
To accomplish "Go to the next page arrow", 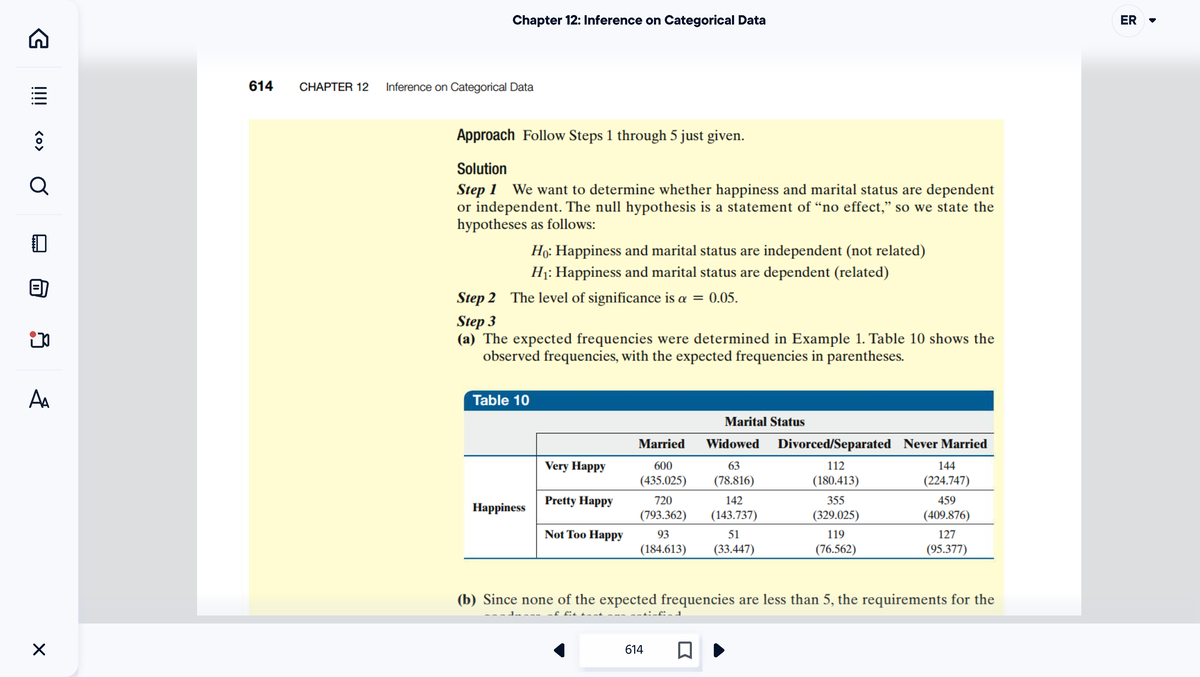I will coord(718,650).
